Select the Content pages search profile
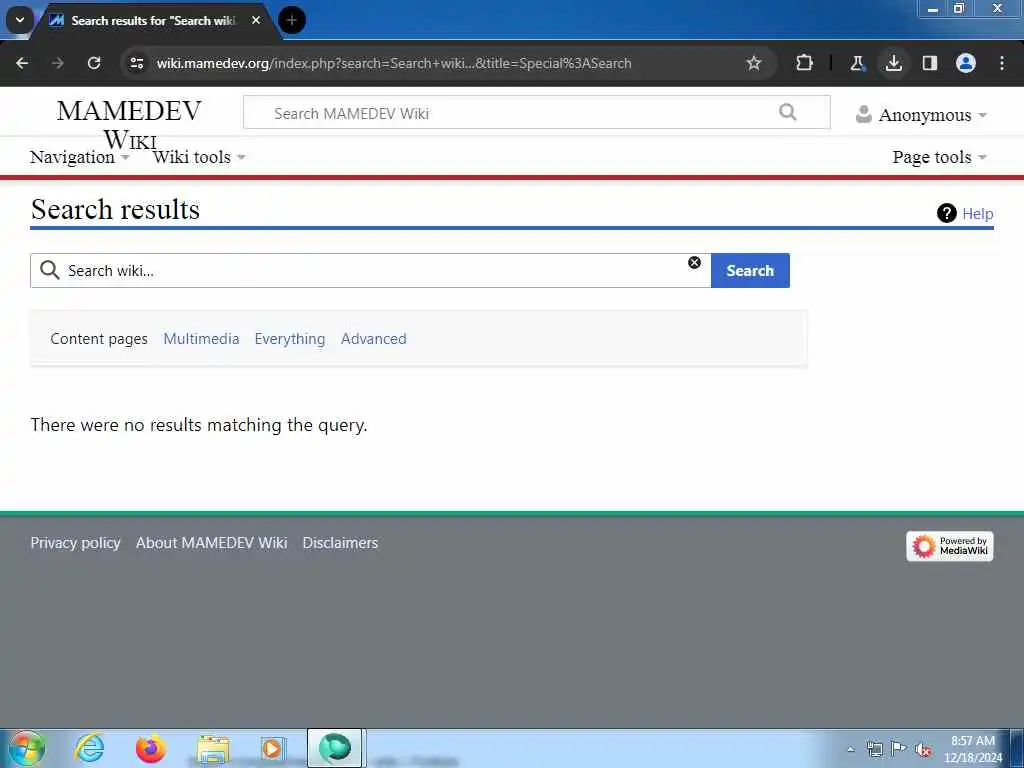Screen dimensions: 1024x768 99,338
